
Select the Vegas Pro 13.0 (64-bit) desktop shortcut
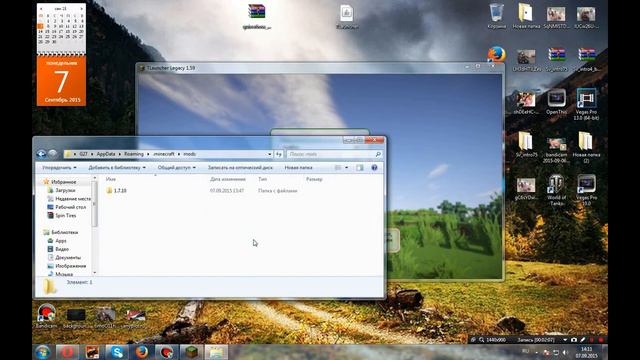point(586,104)
